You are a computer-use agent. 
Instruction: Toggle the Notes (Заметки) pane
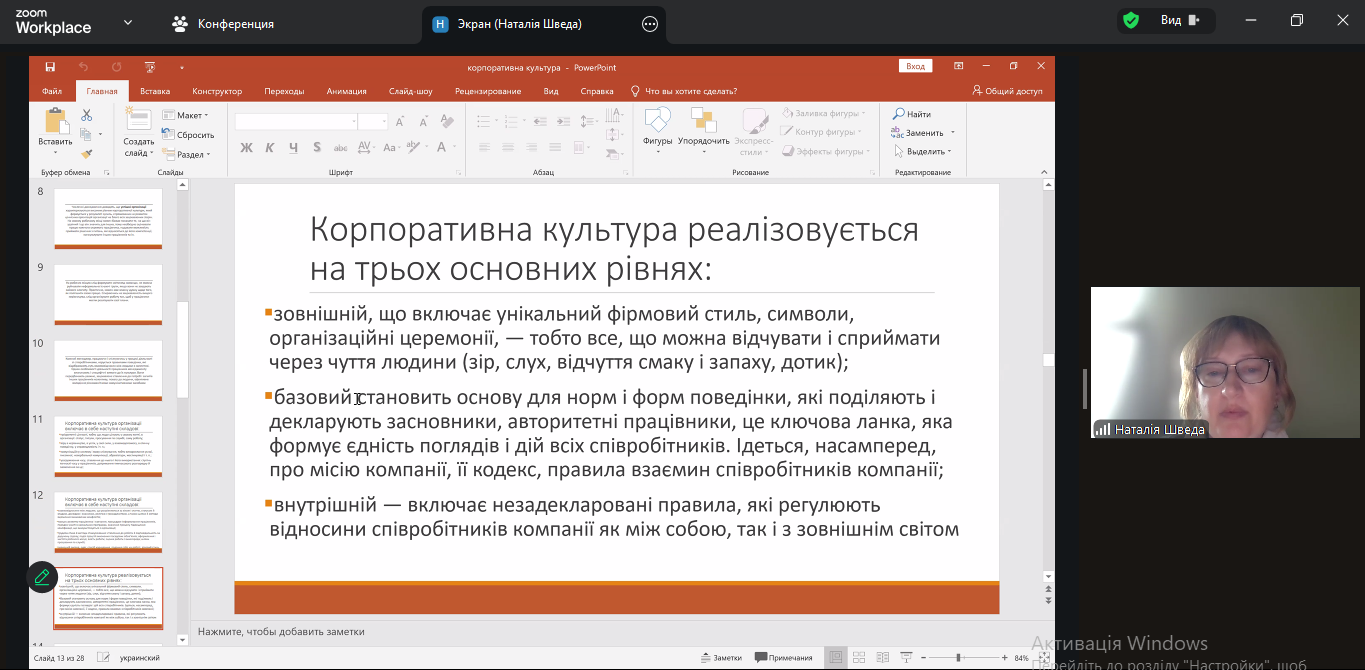click(x=720, y=658)
